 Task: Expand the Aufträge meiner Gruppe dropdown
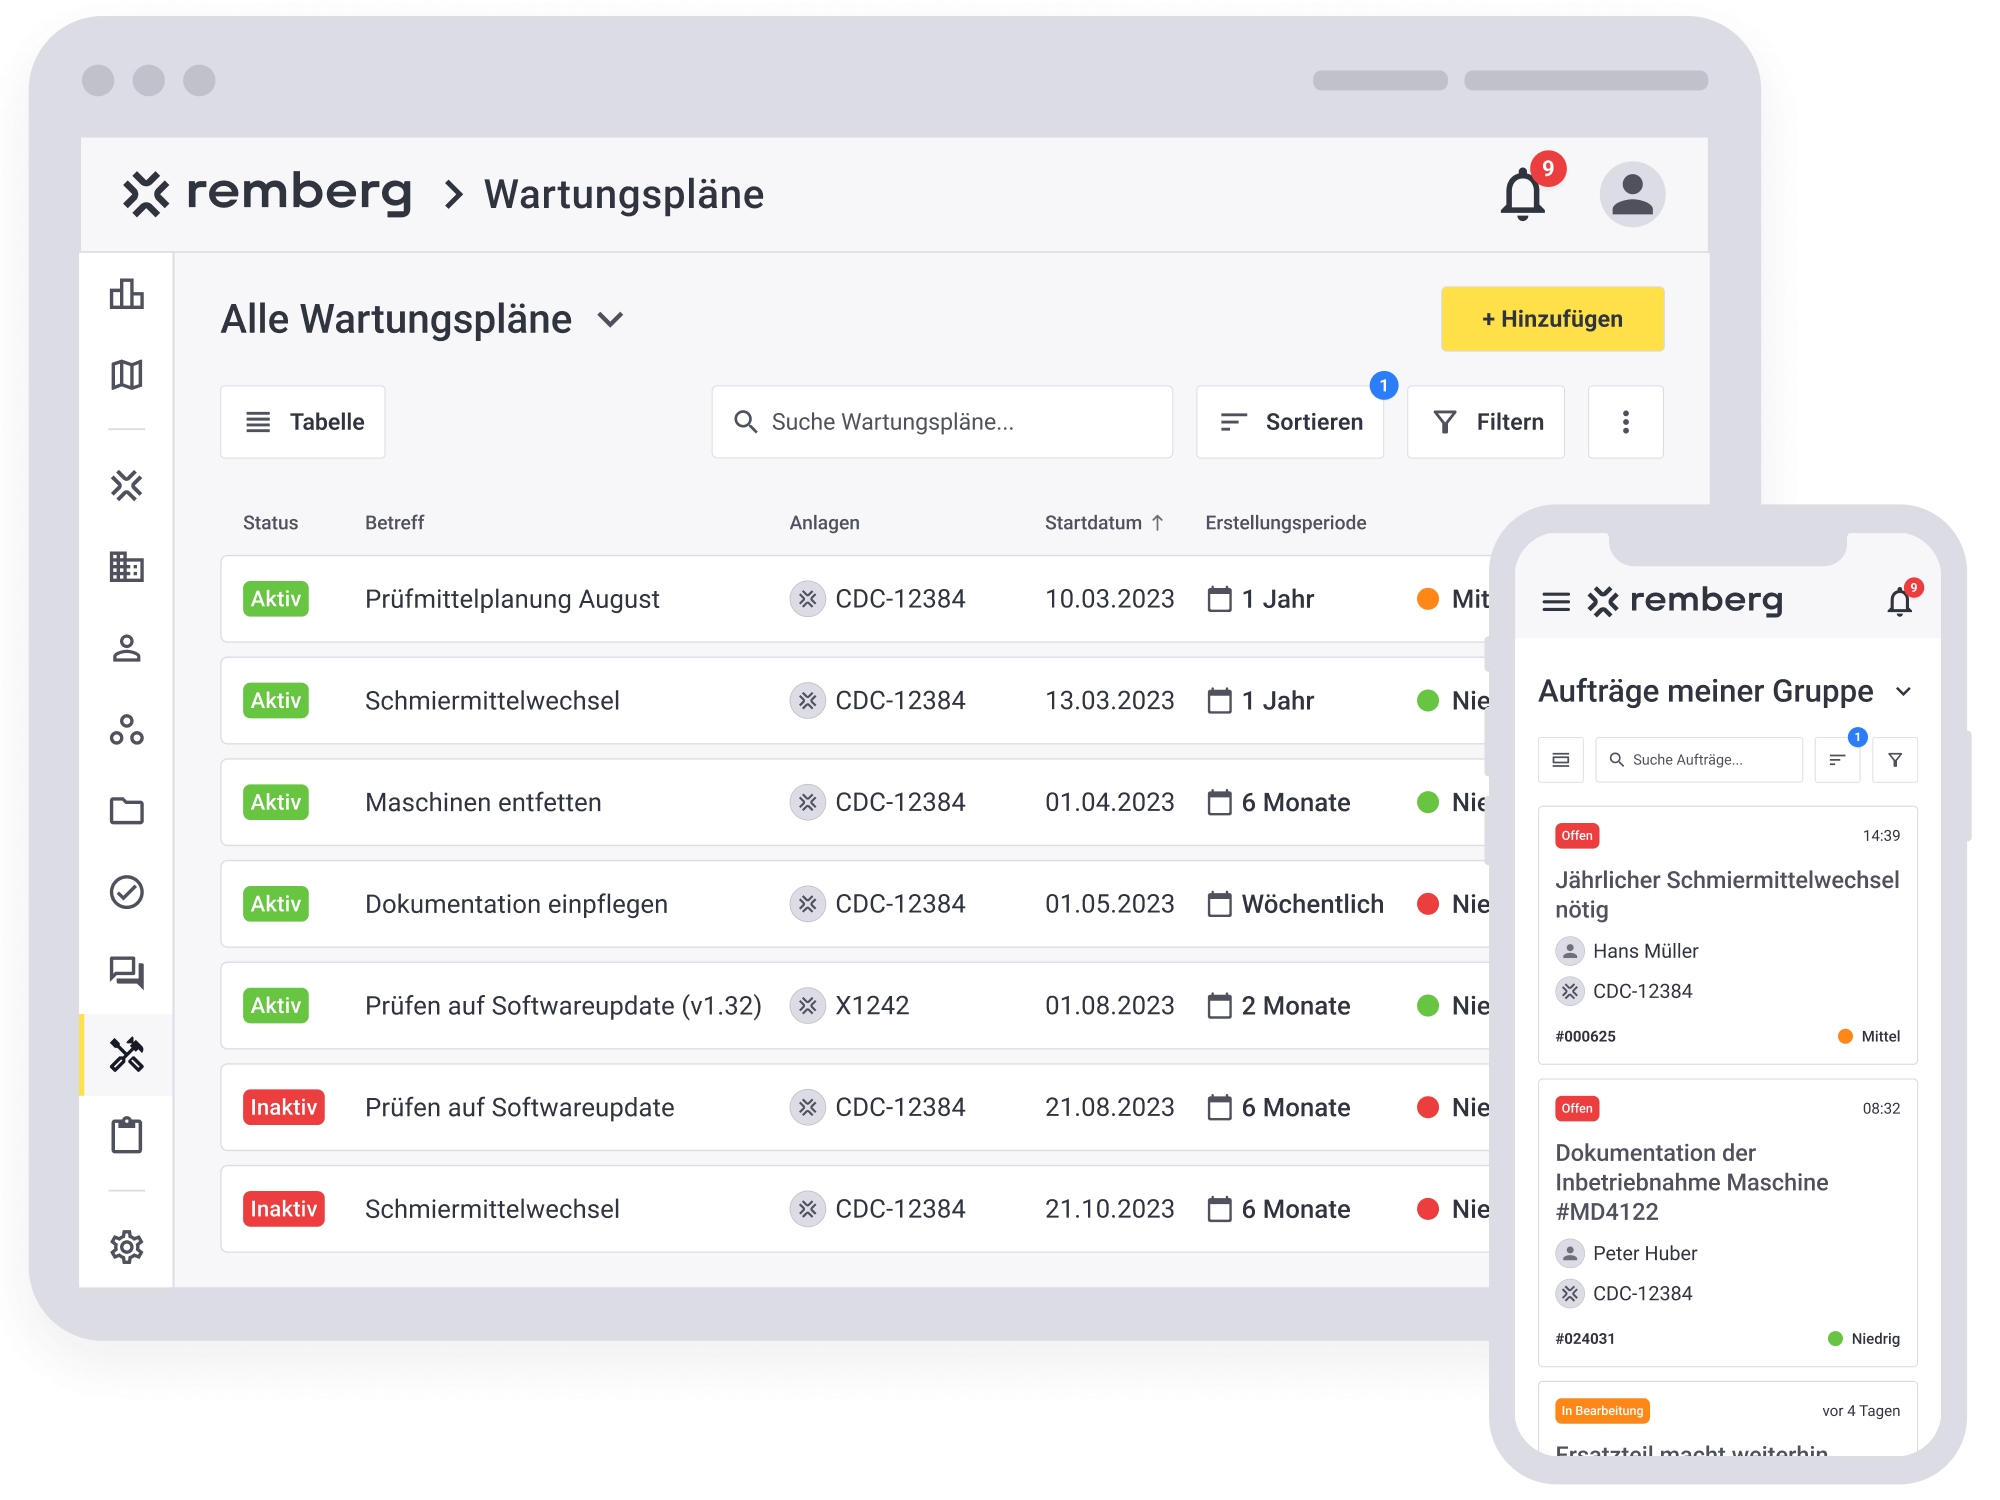1903,692
